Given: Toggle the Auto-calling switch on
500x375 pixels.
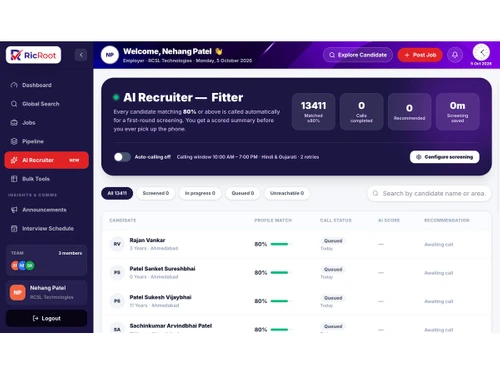Looking at the screenshot, I should 122,157.
